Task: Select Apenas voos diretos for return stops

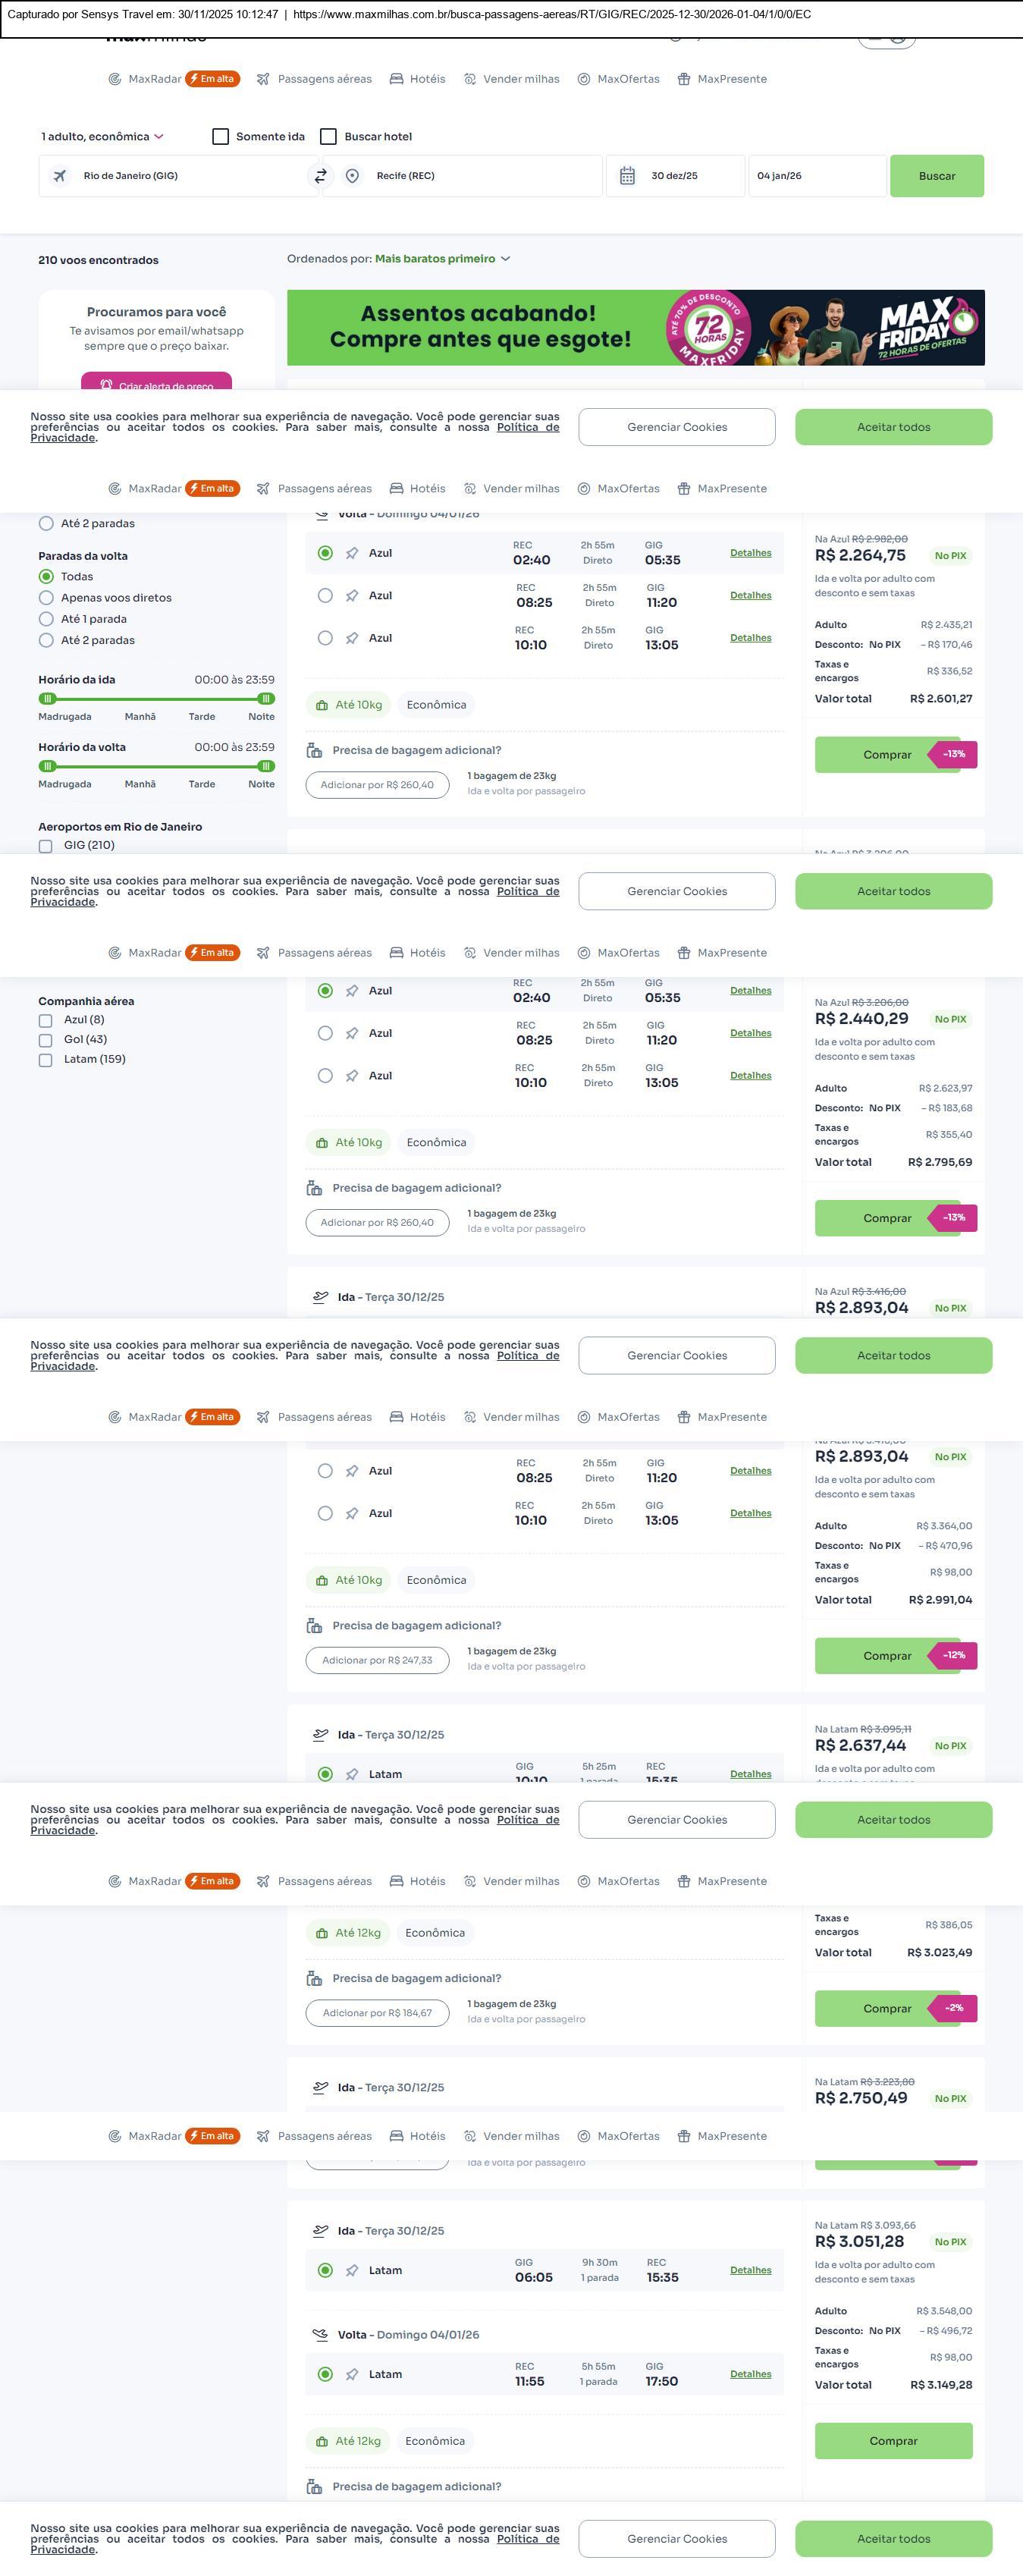Action: click(x=46, y=598)
